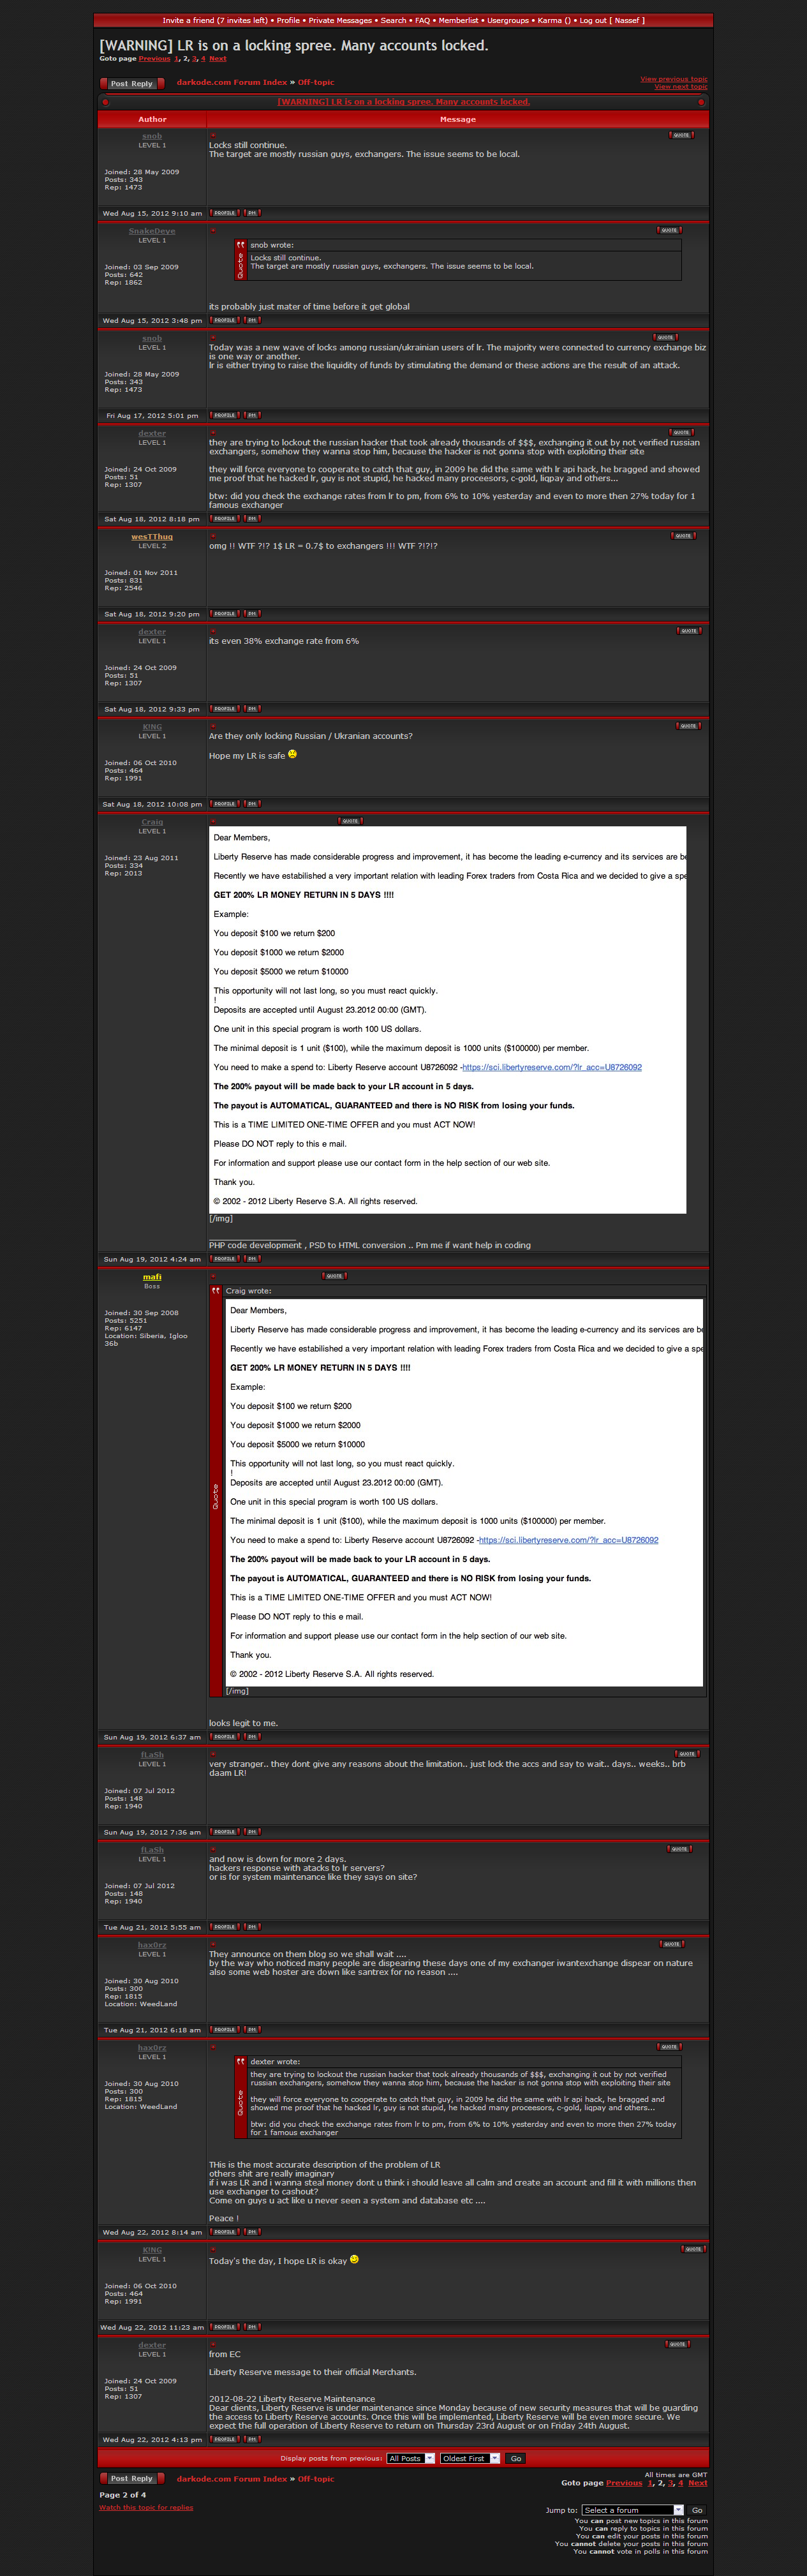Open Private Messages in top menu
The image size is (807, 2576).
339,20
